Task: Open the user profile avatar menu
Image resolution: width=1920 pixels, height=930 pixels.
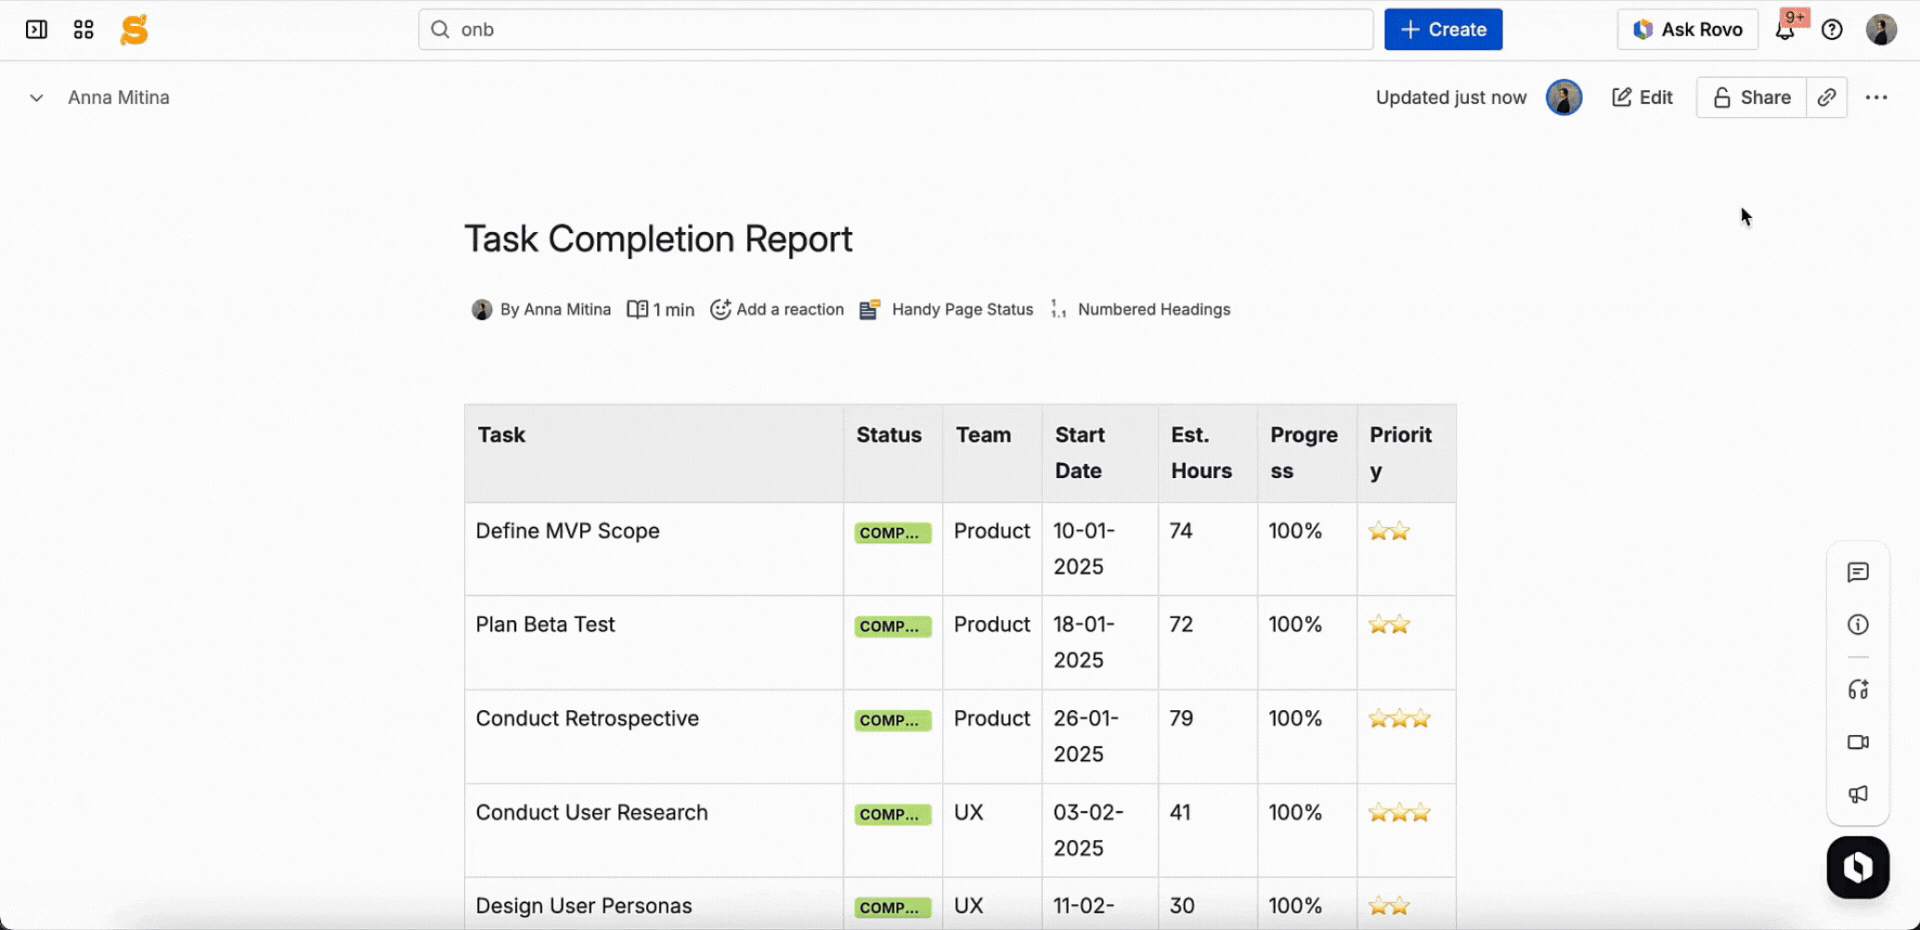Action: coord(1881,30)
